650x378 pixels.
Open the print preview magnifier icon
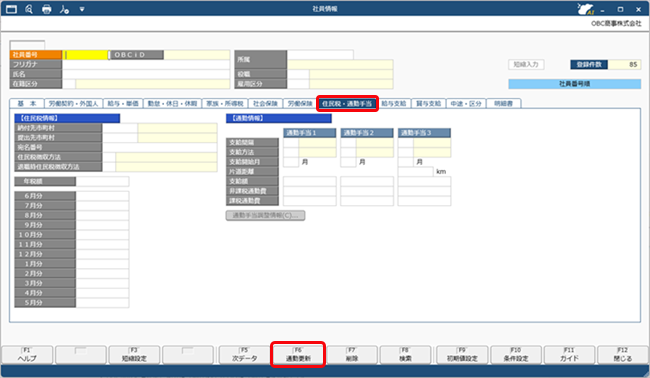(29, 9)
